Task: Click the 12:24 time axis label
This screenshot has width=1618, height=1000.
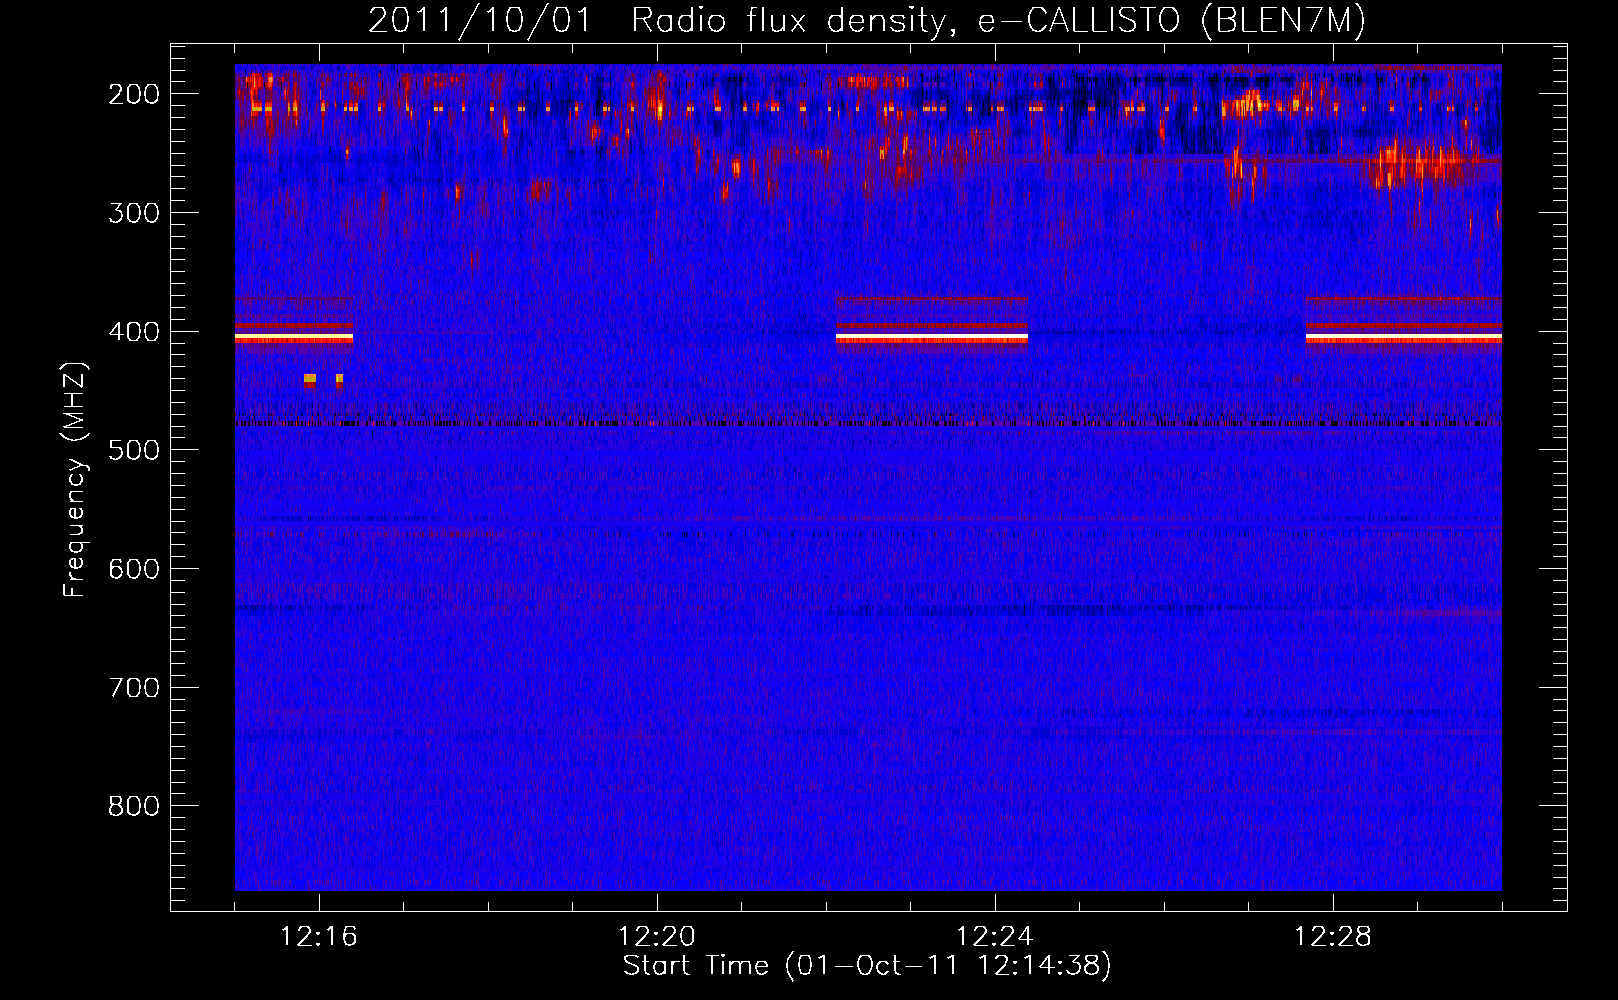Action: [995, 937]
